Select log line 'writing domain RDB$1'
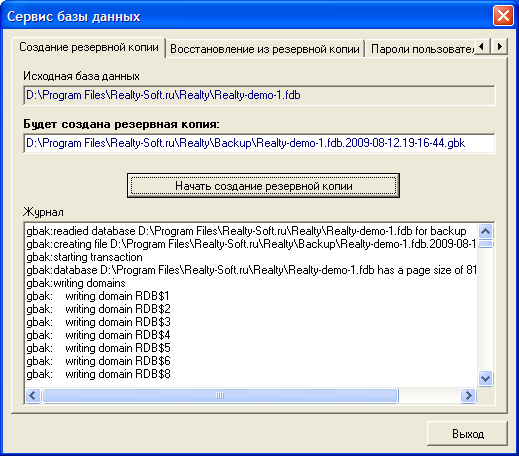519x456 pixels. [x=98, y=296]
